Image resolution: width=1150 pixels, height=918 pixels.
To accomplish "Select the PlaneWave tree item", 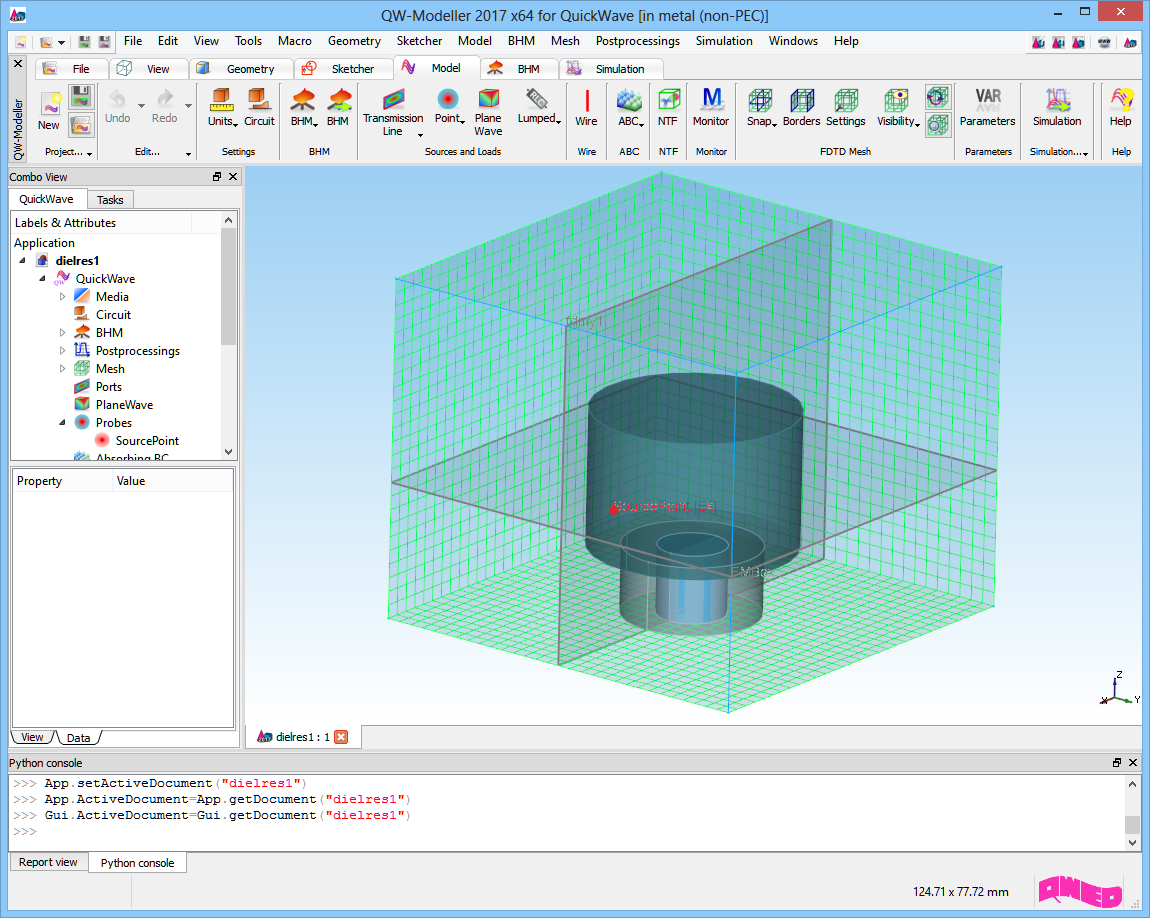I will 124,405.
